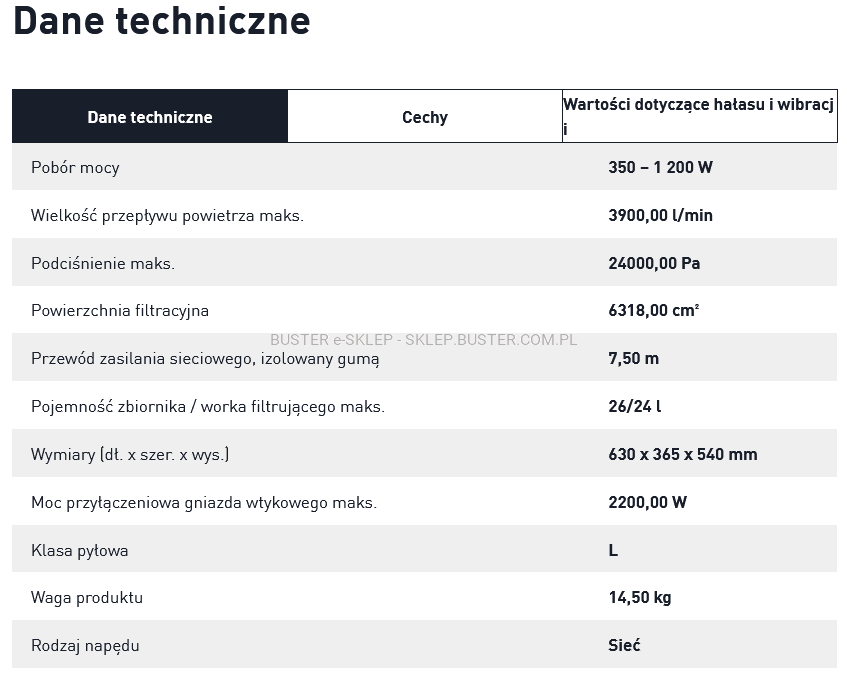This screenshot has height=678, width=847.
Task: Click the Dane techniczne page heading
Action: tap(161, 21)
